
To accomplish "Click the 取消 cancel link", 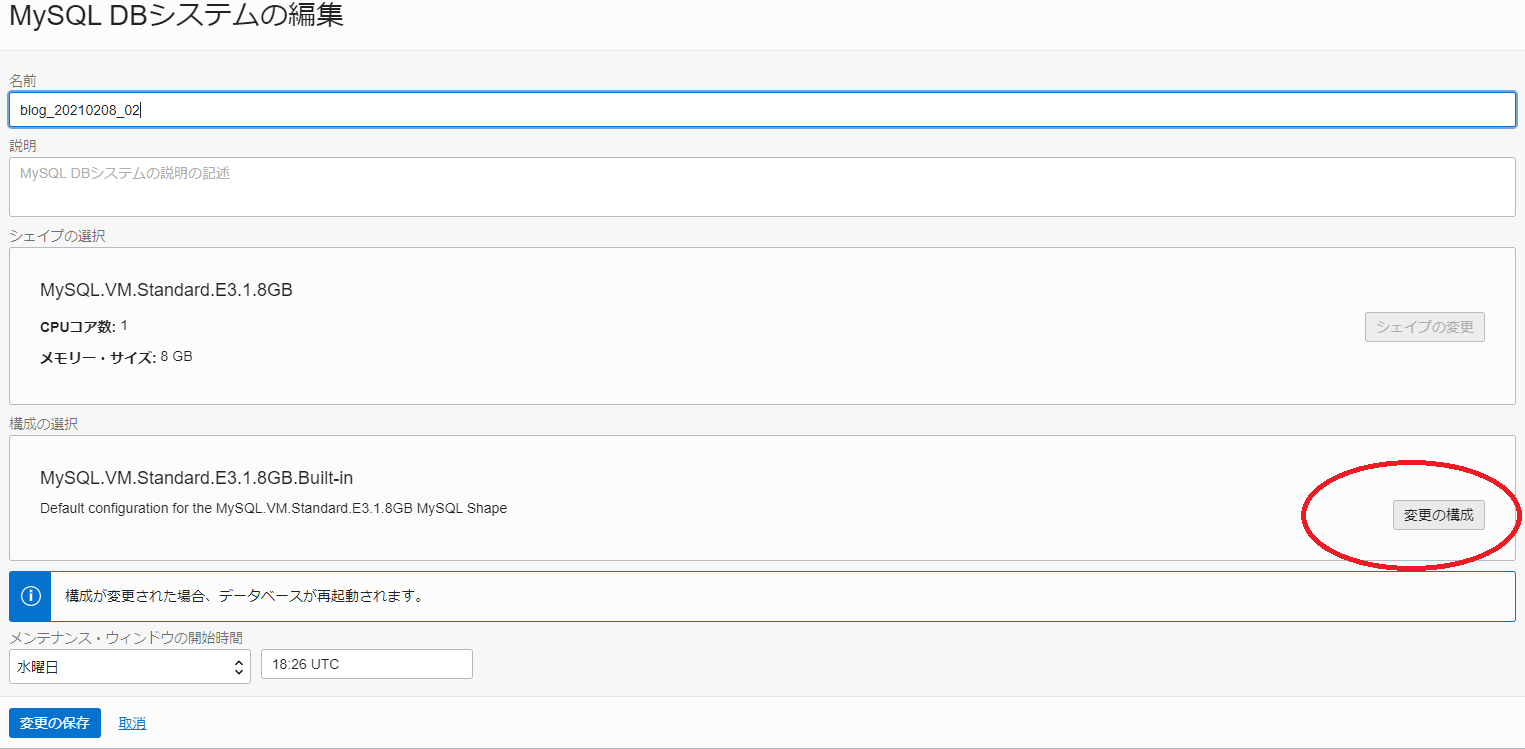I will click(132, 723).
